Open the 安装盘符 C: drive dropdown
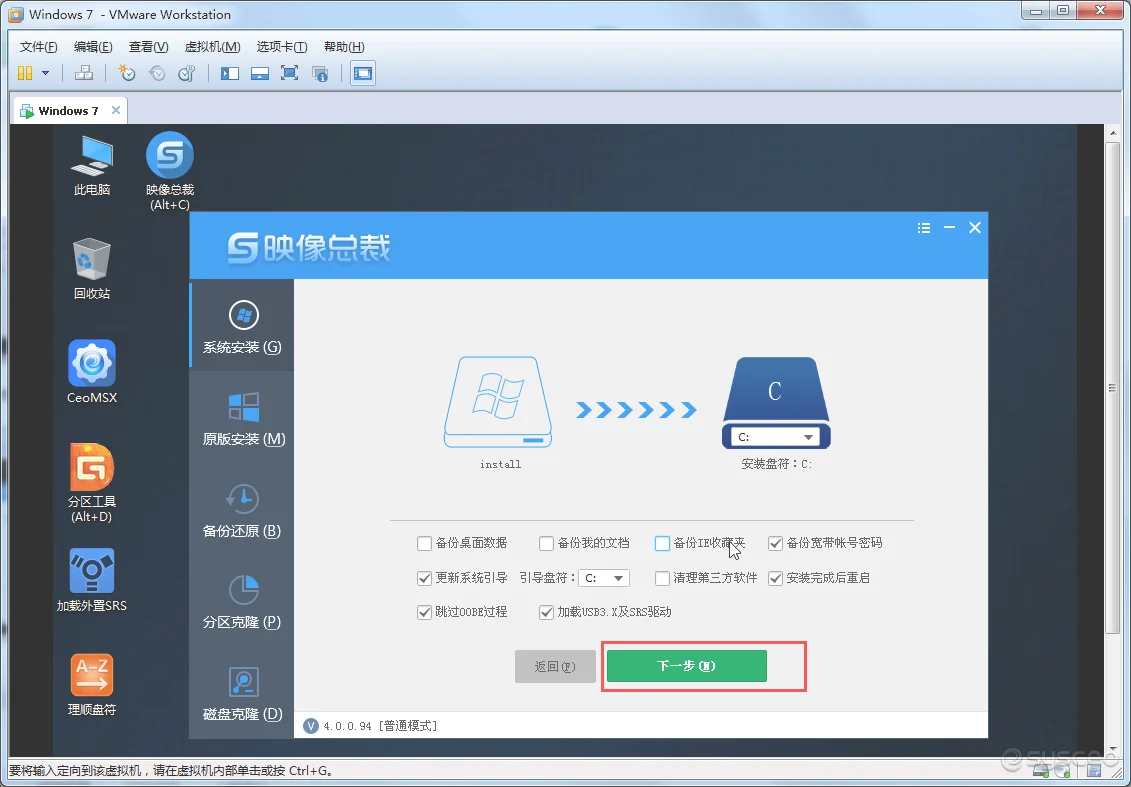Screen dimensions: 1131x787 (775, 437)
